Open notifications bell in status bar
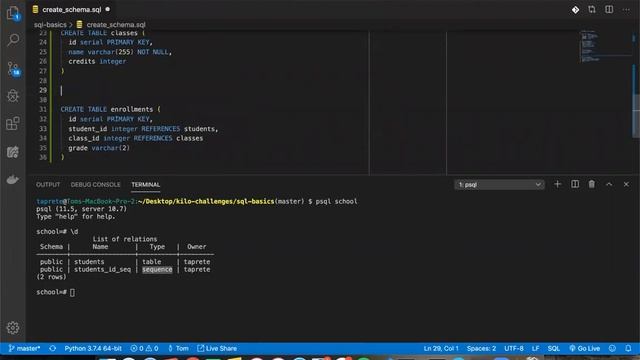Viewport: 640px width, 360px height. [628, 349]
